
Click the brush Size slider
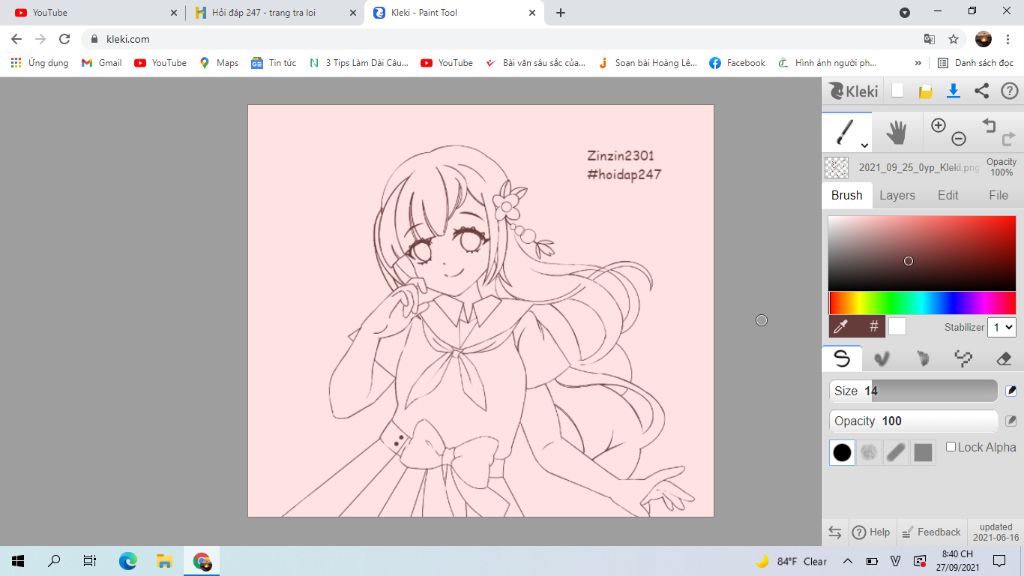point(913,391)
